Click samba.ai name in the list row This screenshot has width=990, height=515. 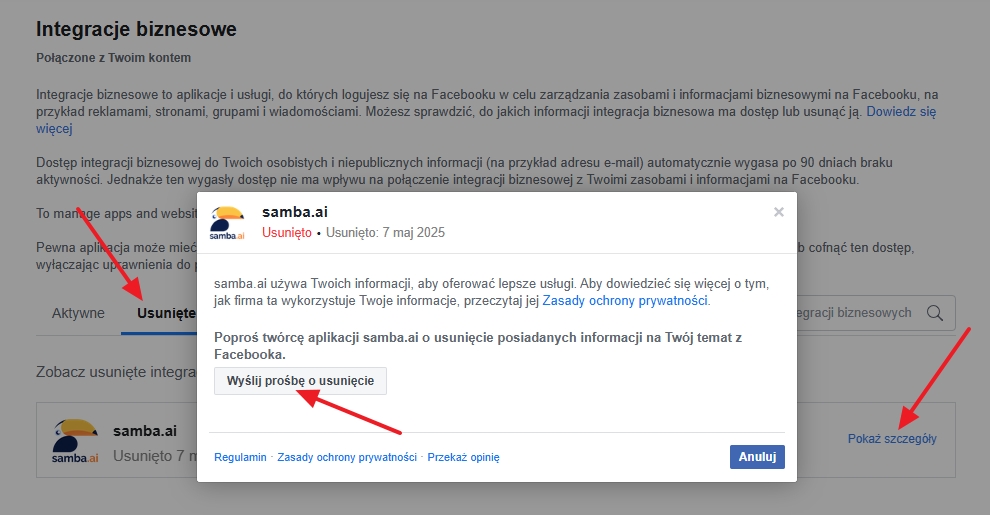145,431
